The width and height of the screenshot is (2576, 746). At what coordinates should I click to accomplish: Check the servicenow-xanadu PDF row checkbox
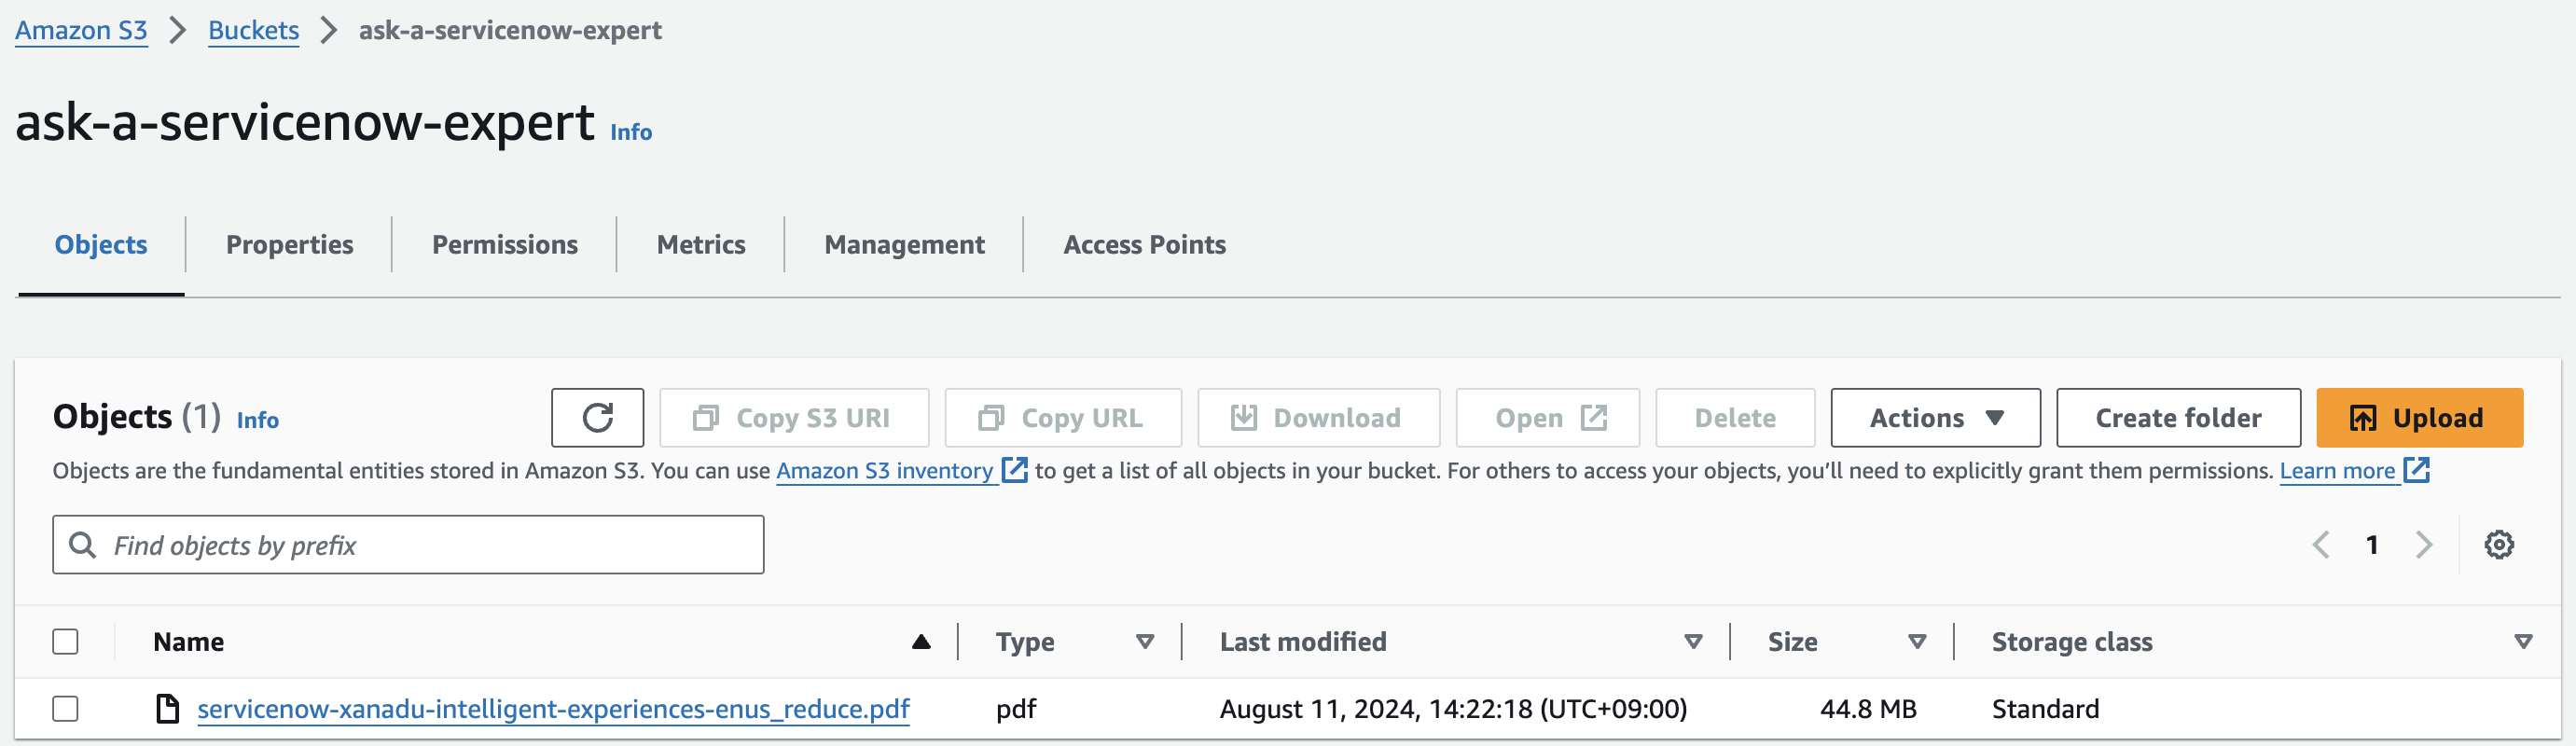pos(66,709)
